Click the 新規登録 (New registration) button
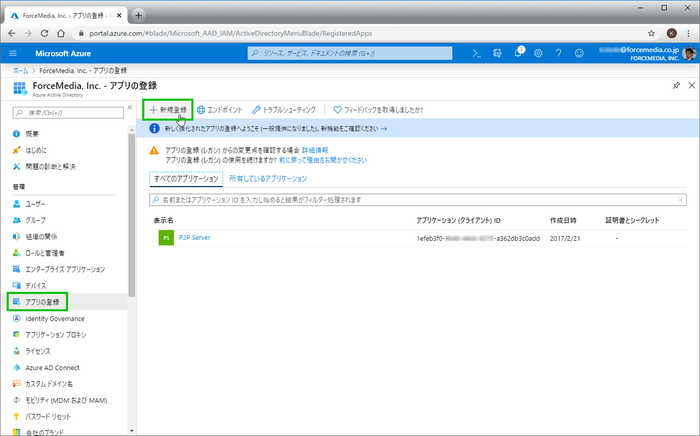 point(168,110)
